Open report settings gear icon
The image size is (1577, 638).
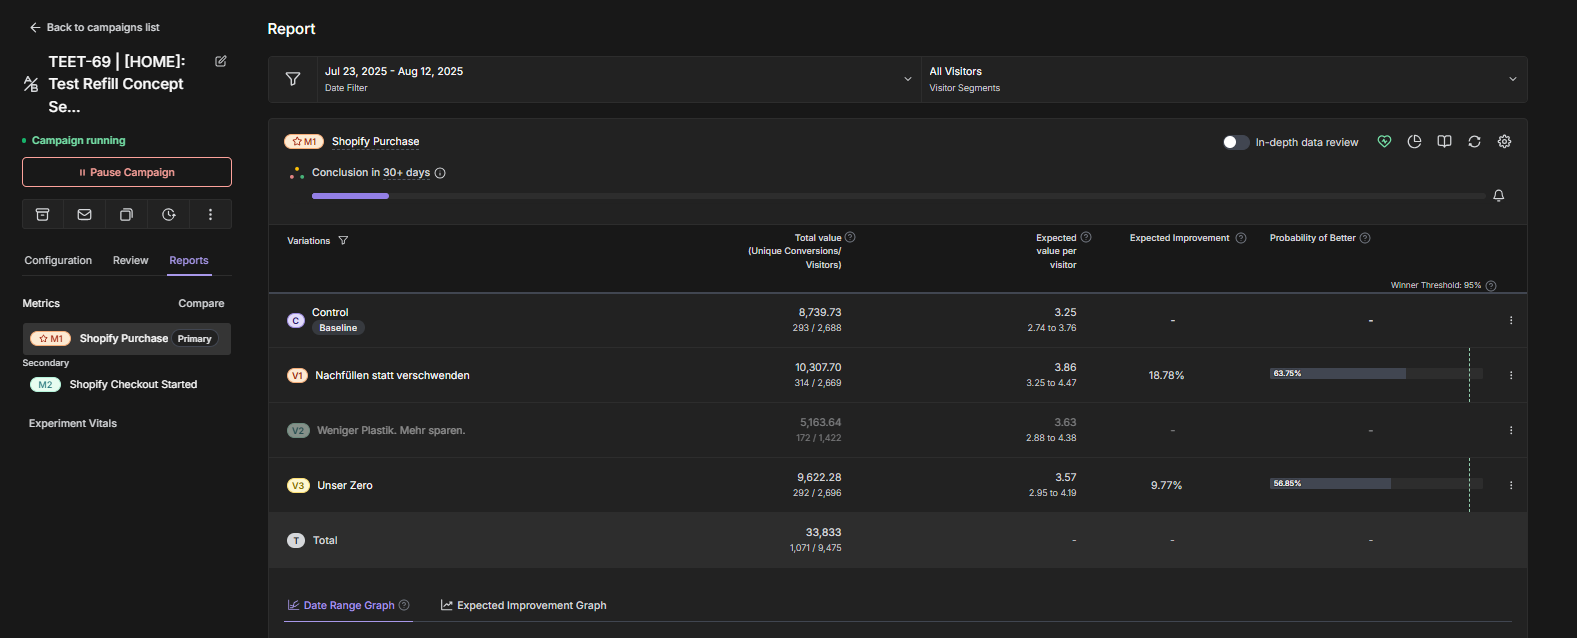click(x=1504, y=142)
